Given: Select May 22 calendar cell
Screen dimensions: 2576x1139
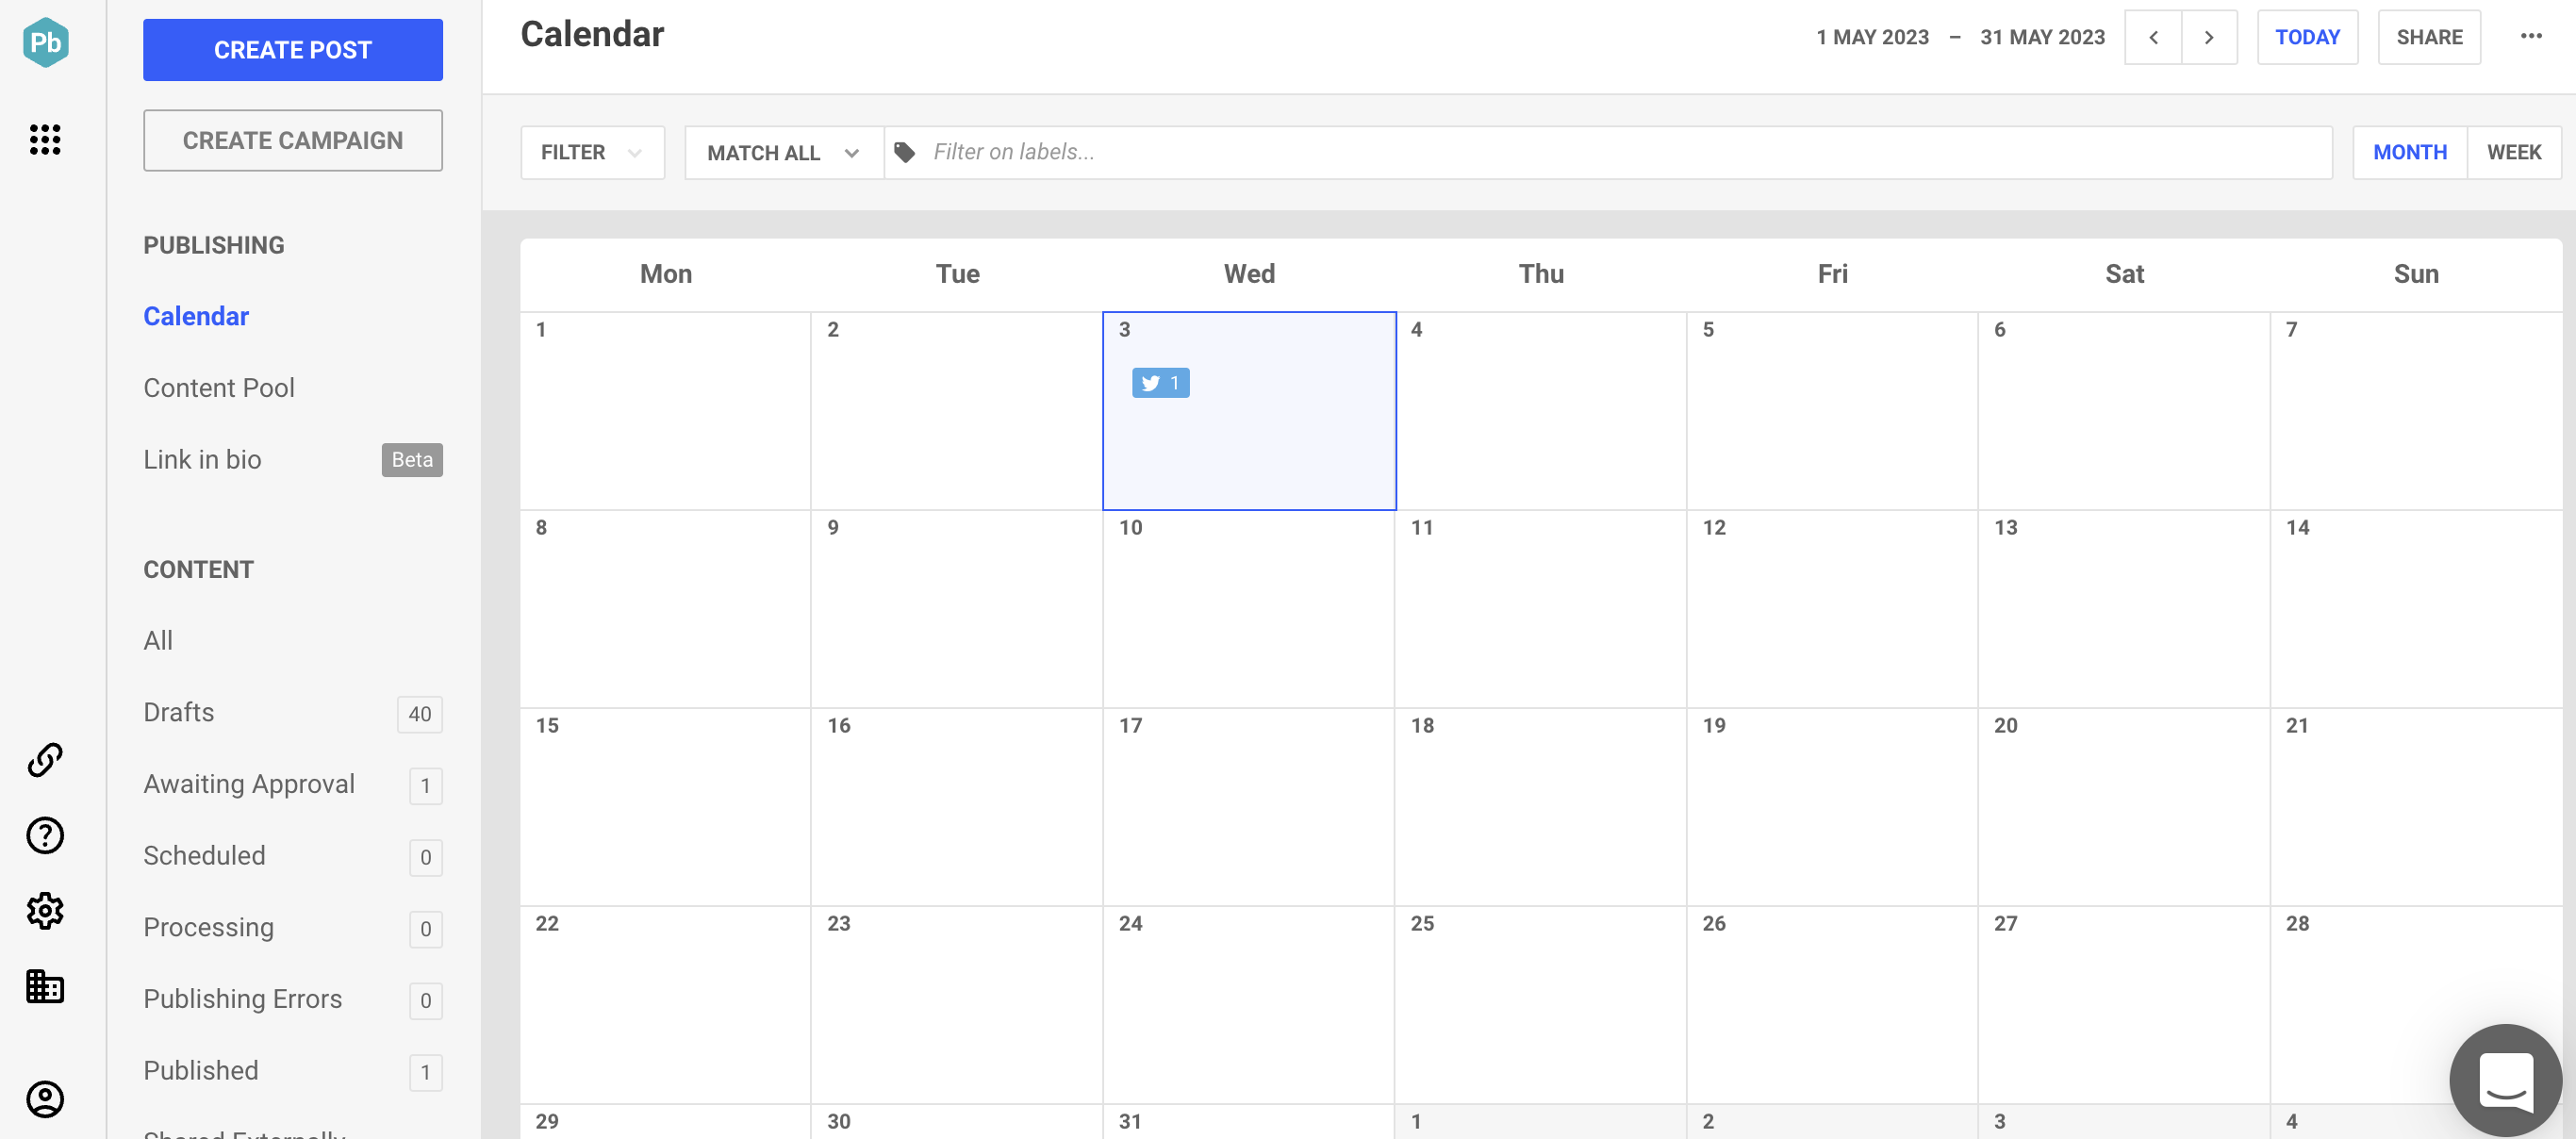Looking at the screenshot, I should coord(665,1005).
